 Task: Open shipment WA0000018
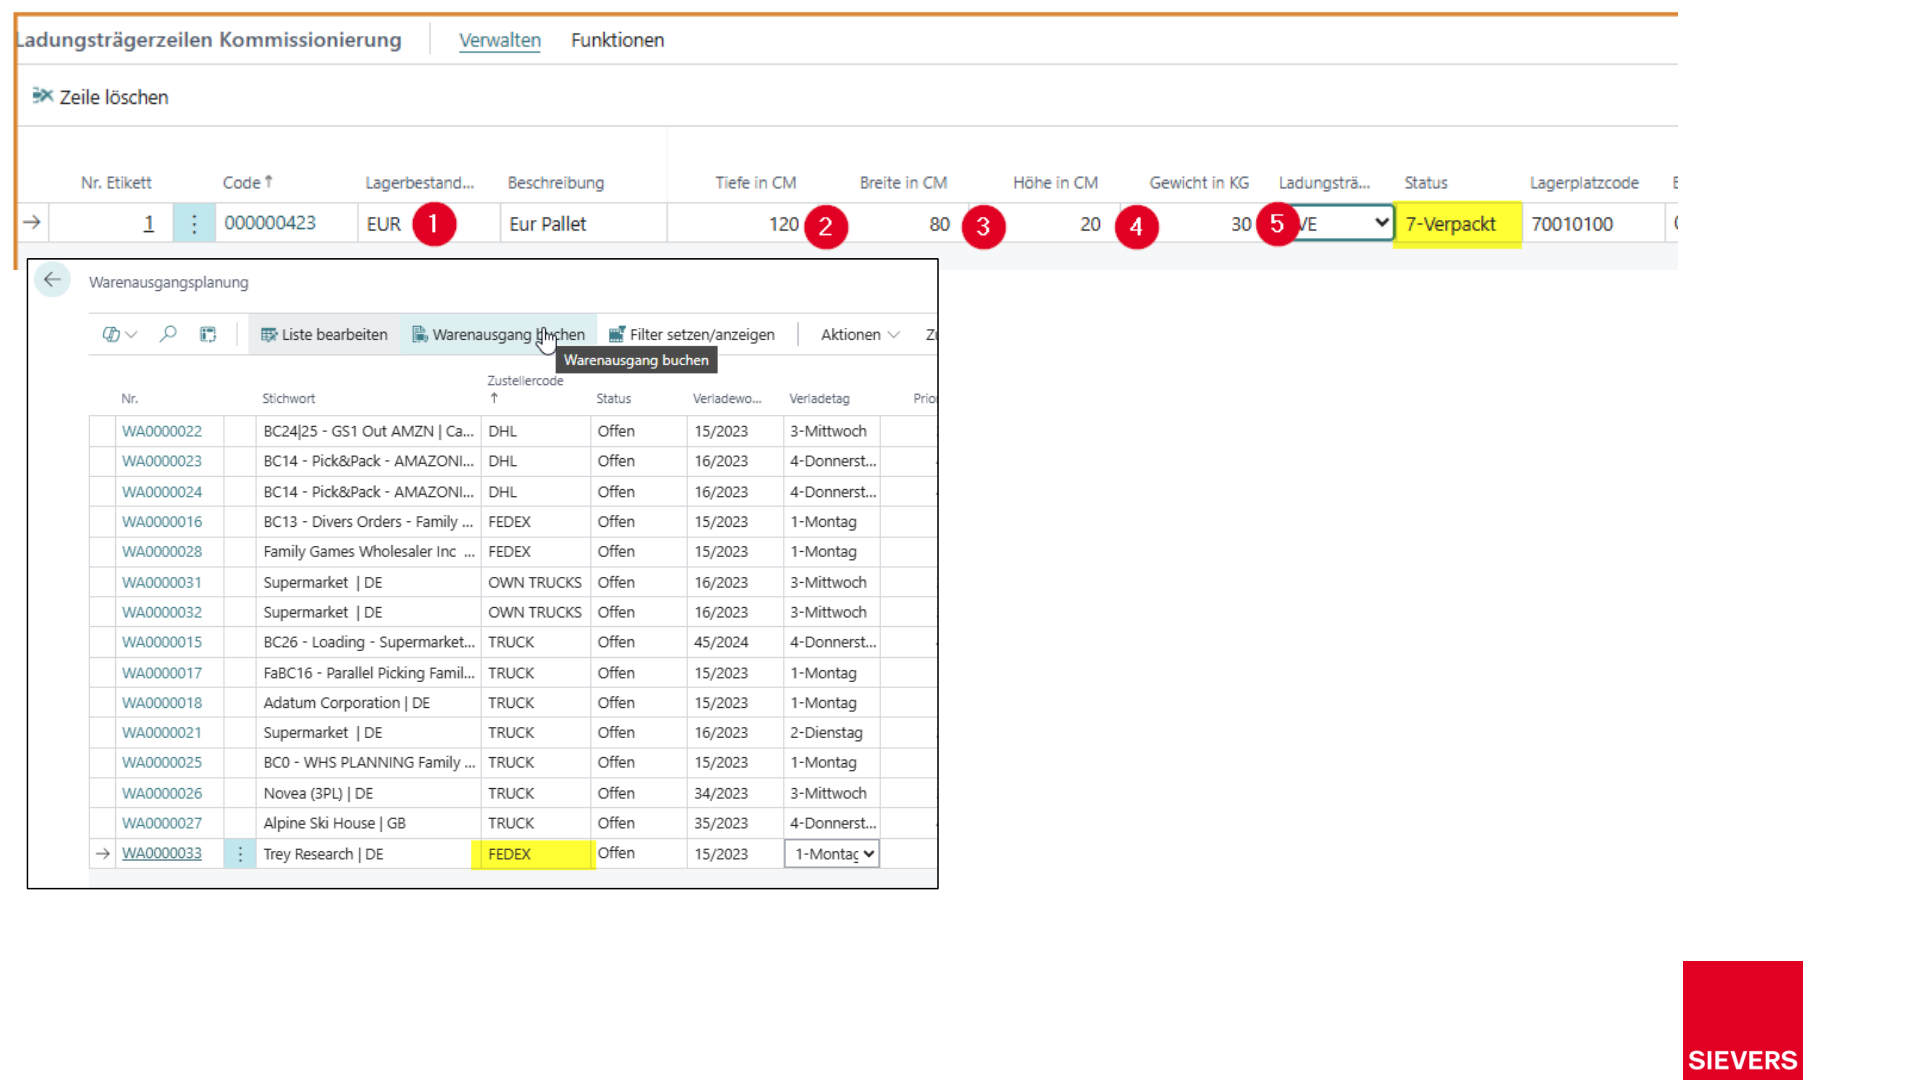point(162,703)
